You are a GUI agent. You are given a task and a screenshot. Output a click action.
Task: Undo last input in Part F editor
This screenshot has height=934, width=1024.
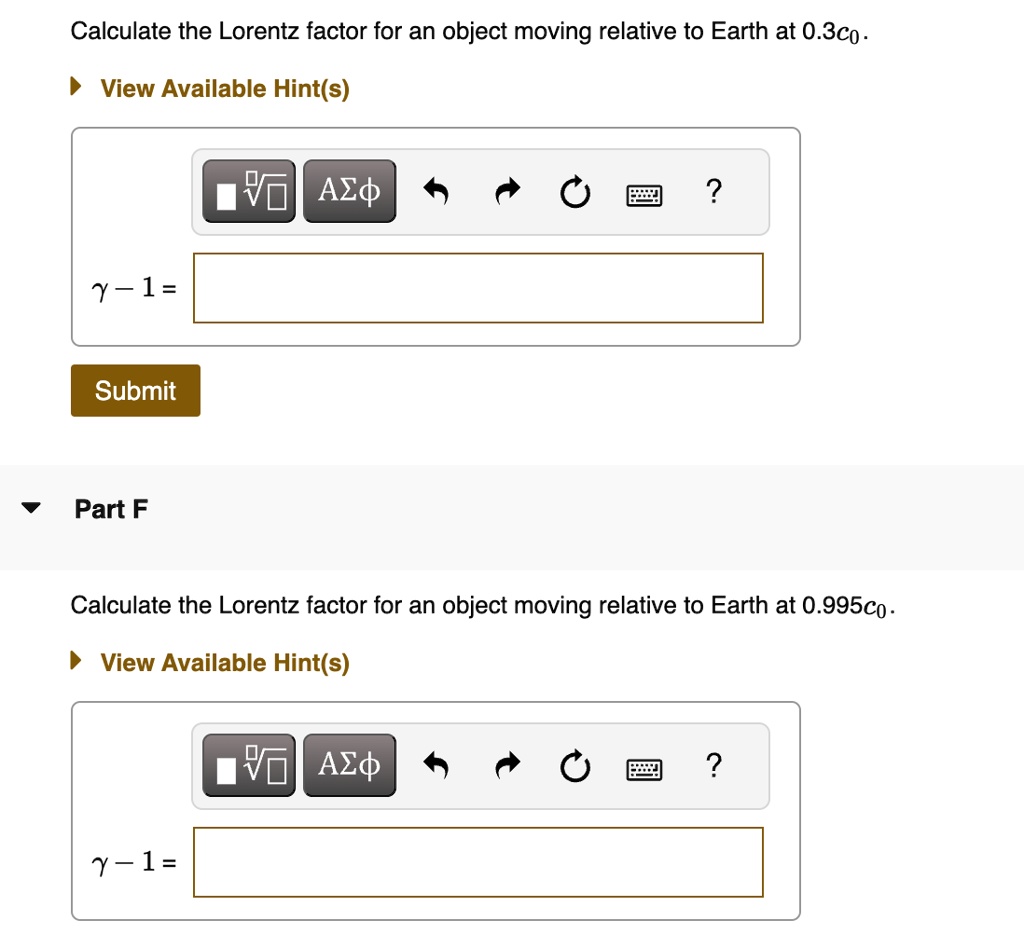click(436, 765)
